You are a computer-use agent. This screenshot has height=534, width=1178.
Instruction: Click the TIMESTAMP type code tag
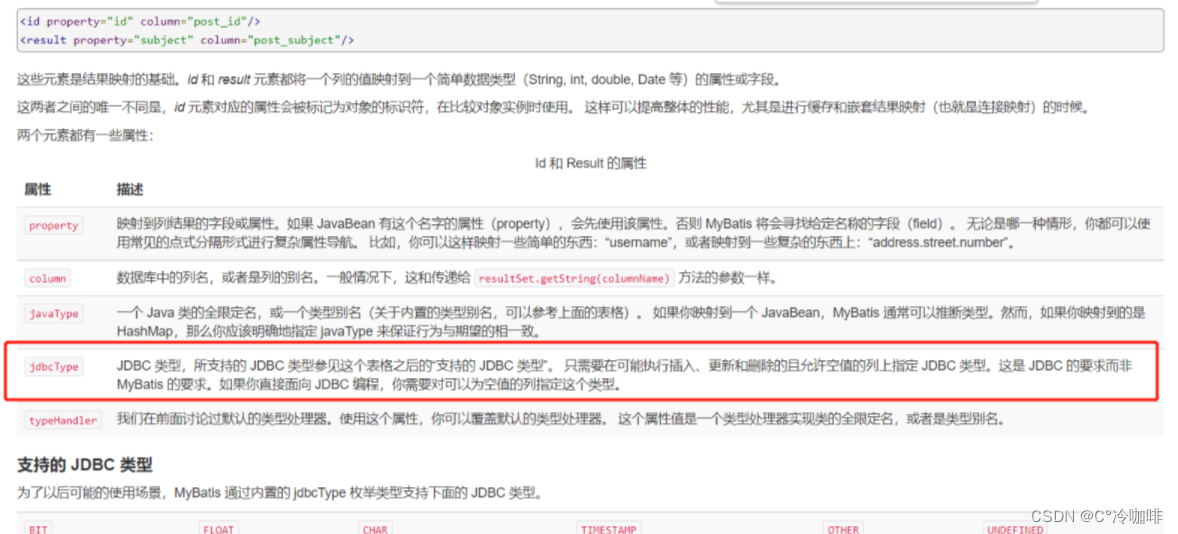609,529
